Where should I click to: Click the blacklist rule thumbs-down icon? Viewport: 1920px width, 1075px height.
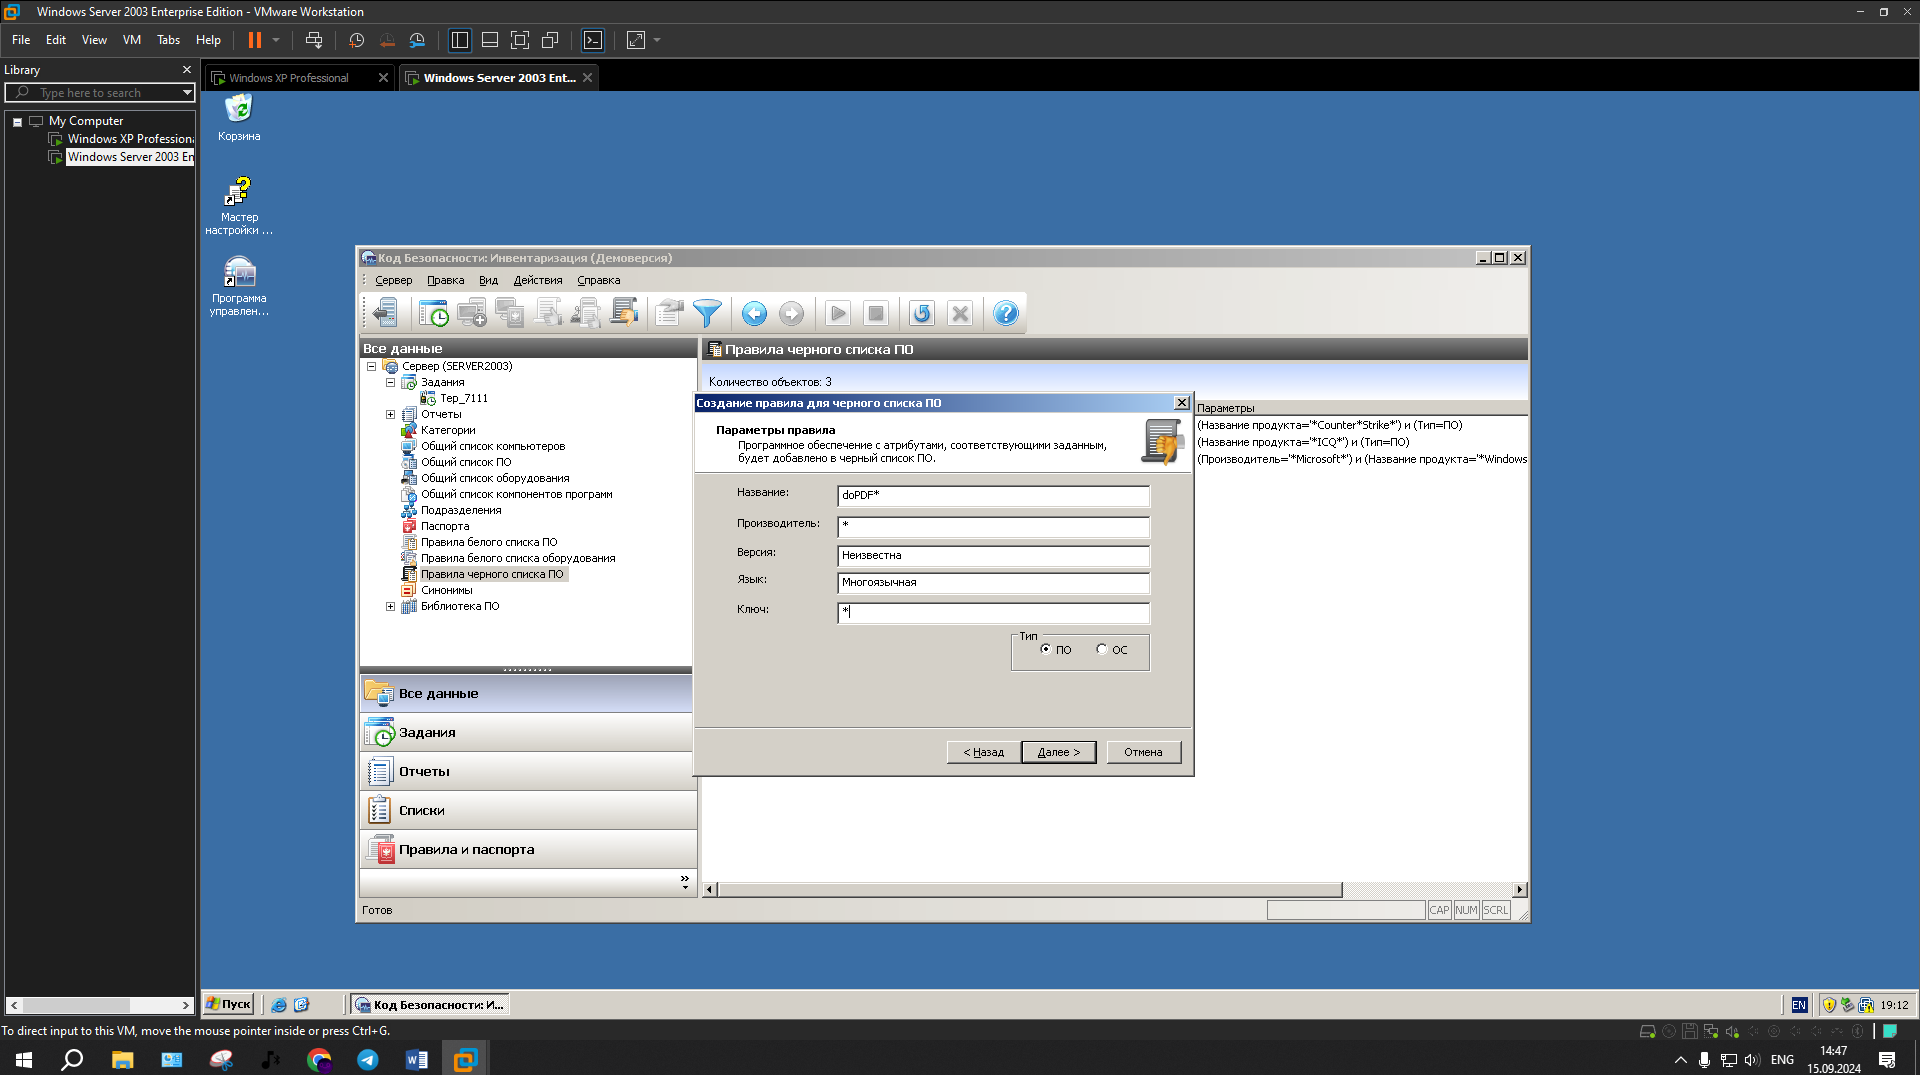624,314
